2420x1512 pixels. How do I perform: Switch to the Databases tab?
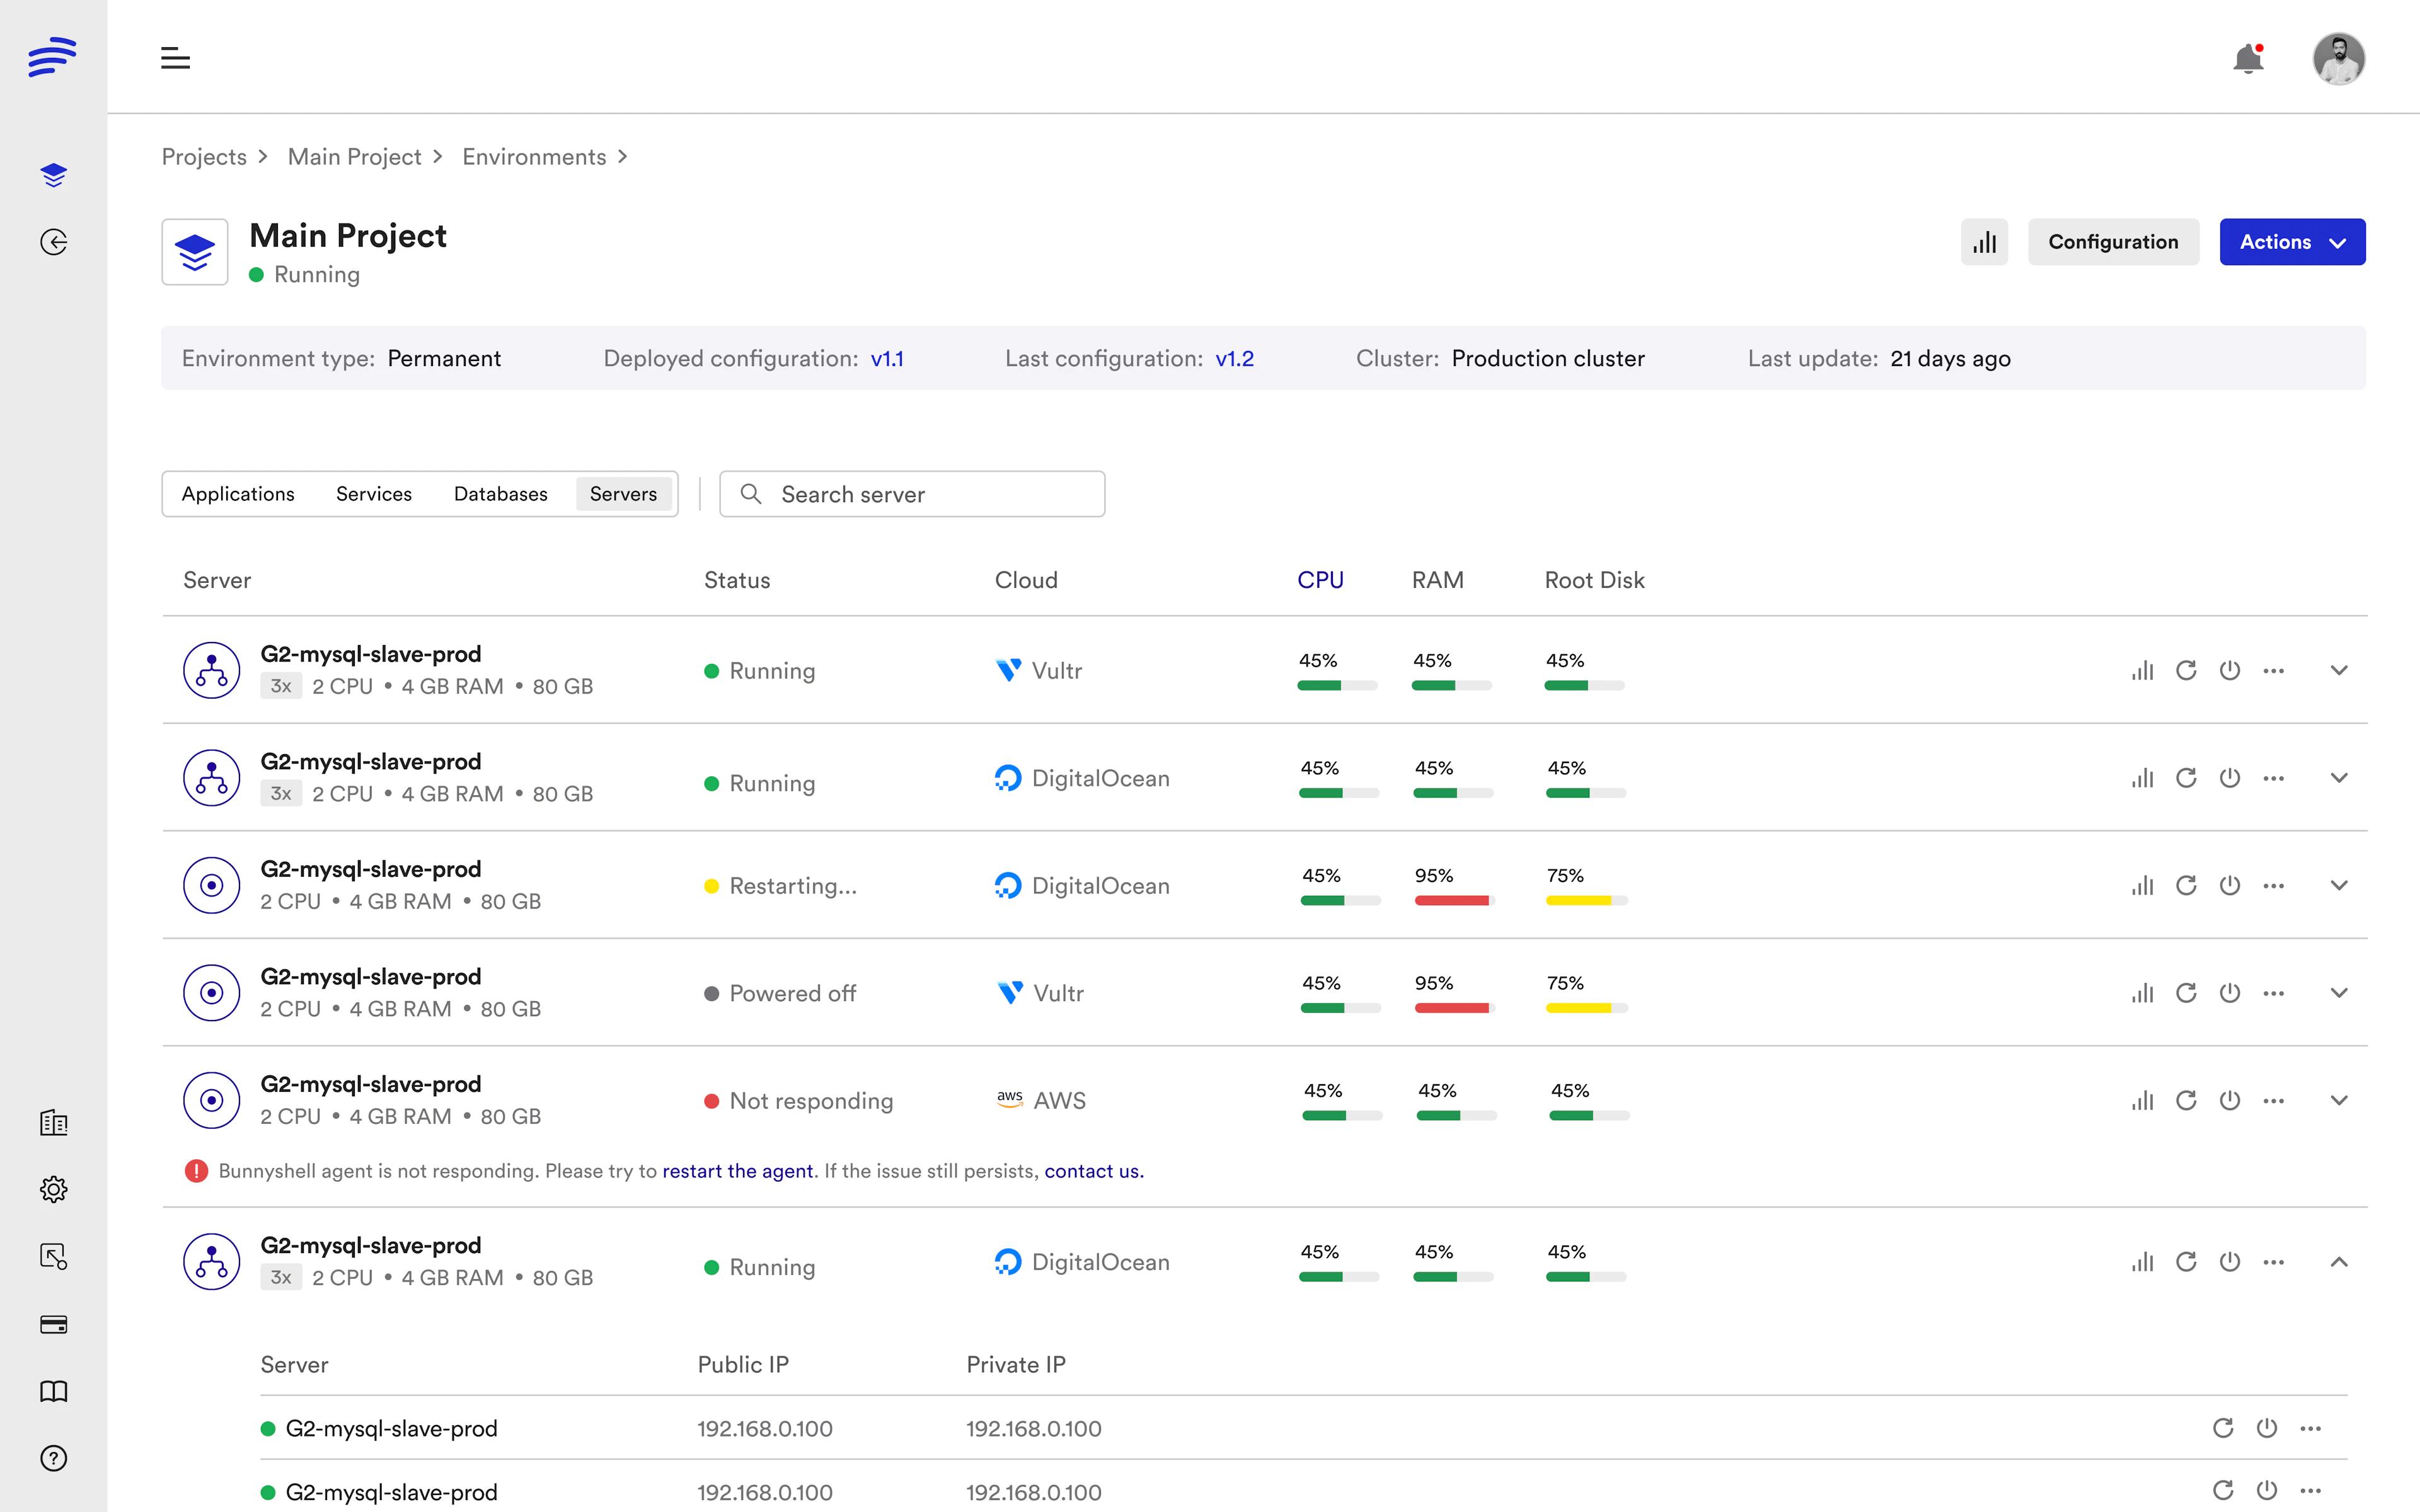(x=500, y=493)
